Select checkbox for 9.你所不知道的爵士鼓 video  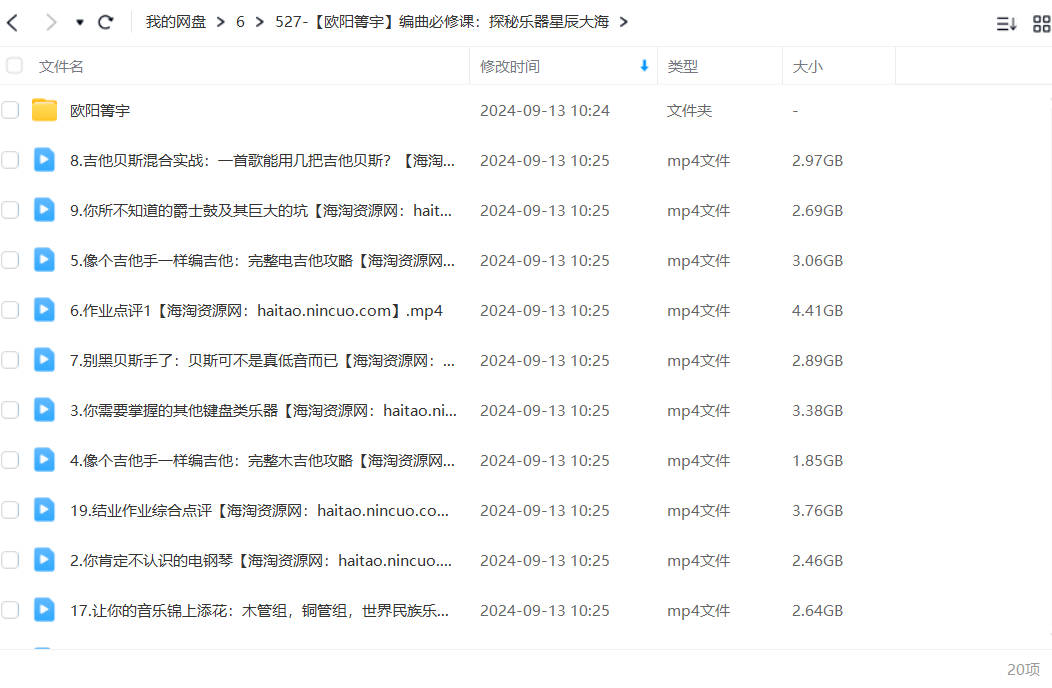tap(10, 210)
